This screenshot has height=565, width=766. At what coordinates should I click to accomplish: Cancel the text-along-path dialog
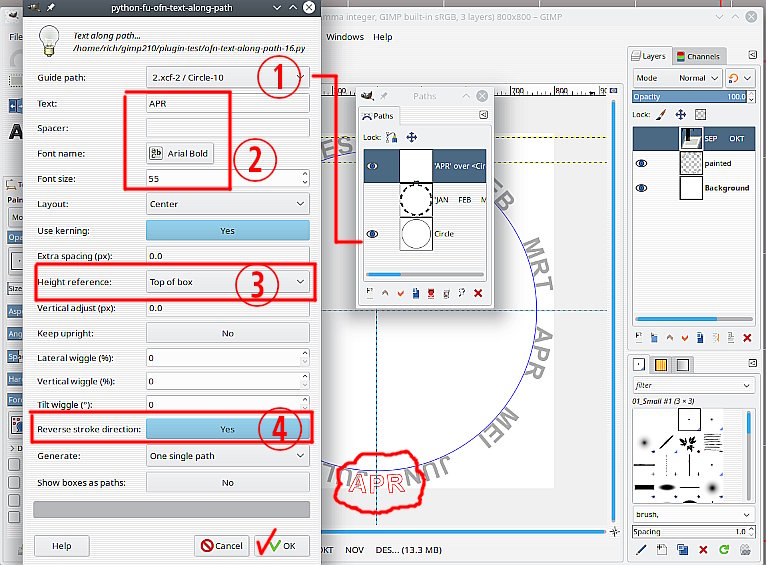click(222, 545)
